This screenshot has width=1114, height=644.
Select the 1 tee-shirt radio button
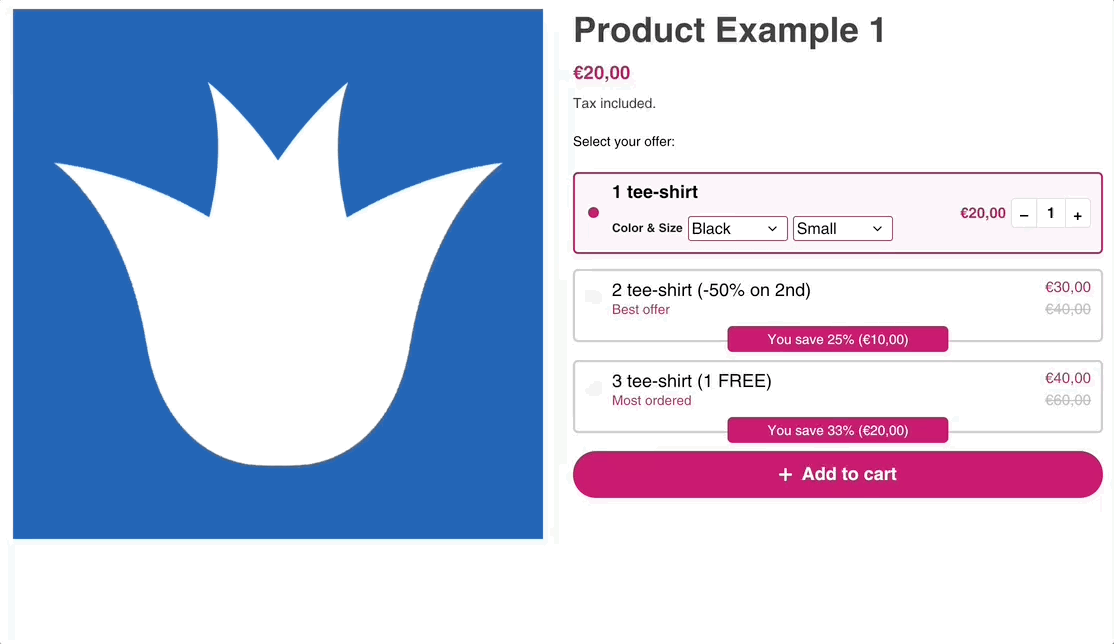pos(593,213)
